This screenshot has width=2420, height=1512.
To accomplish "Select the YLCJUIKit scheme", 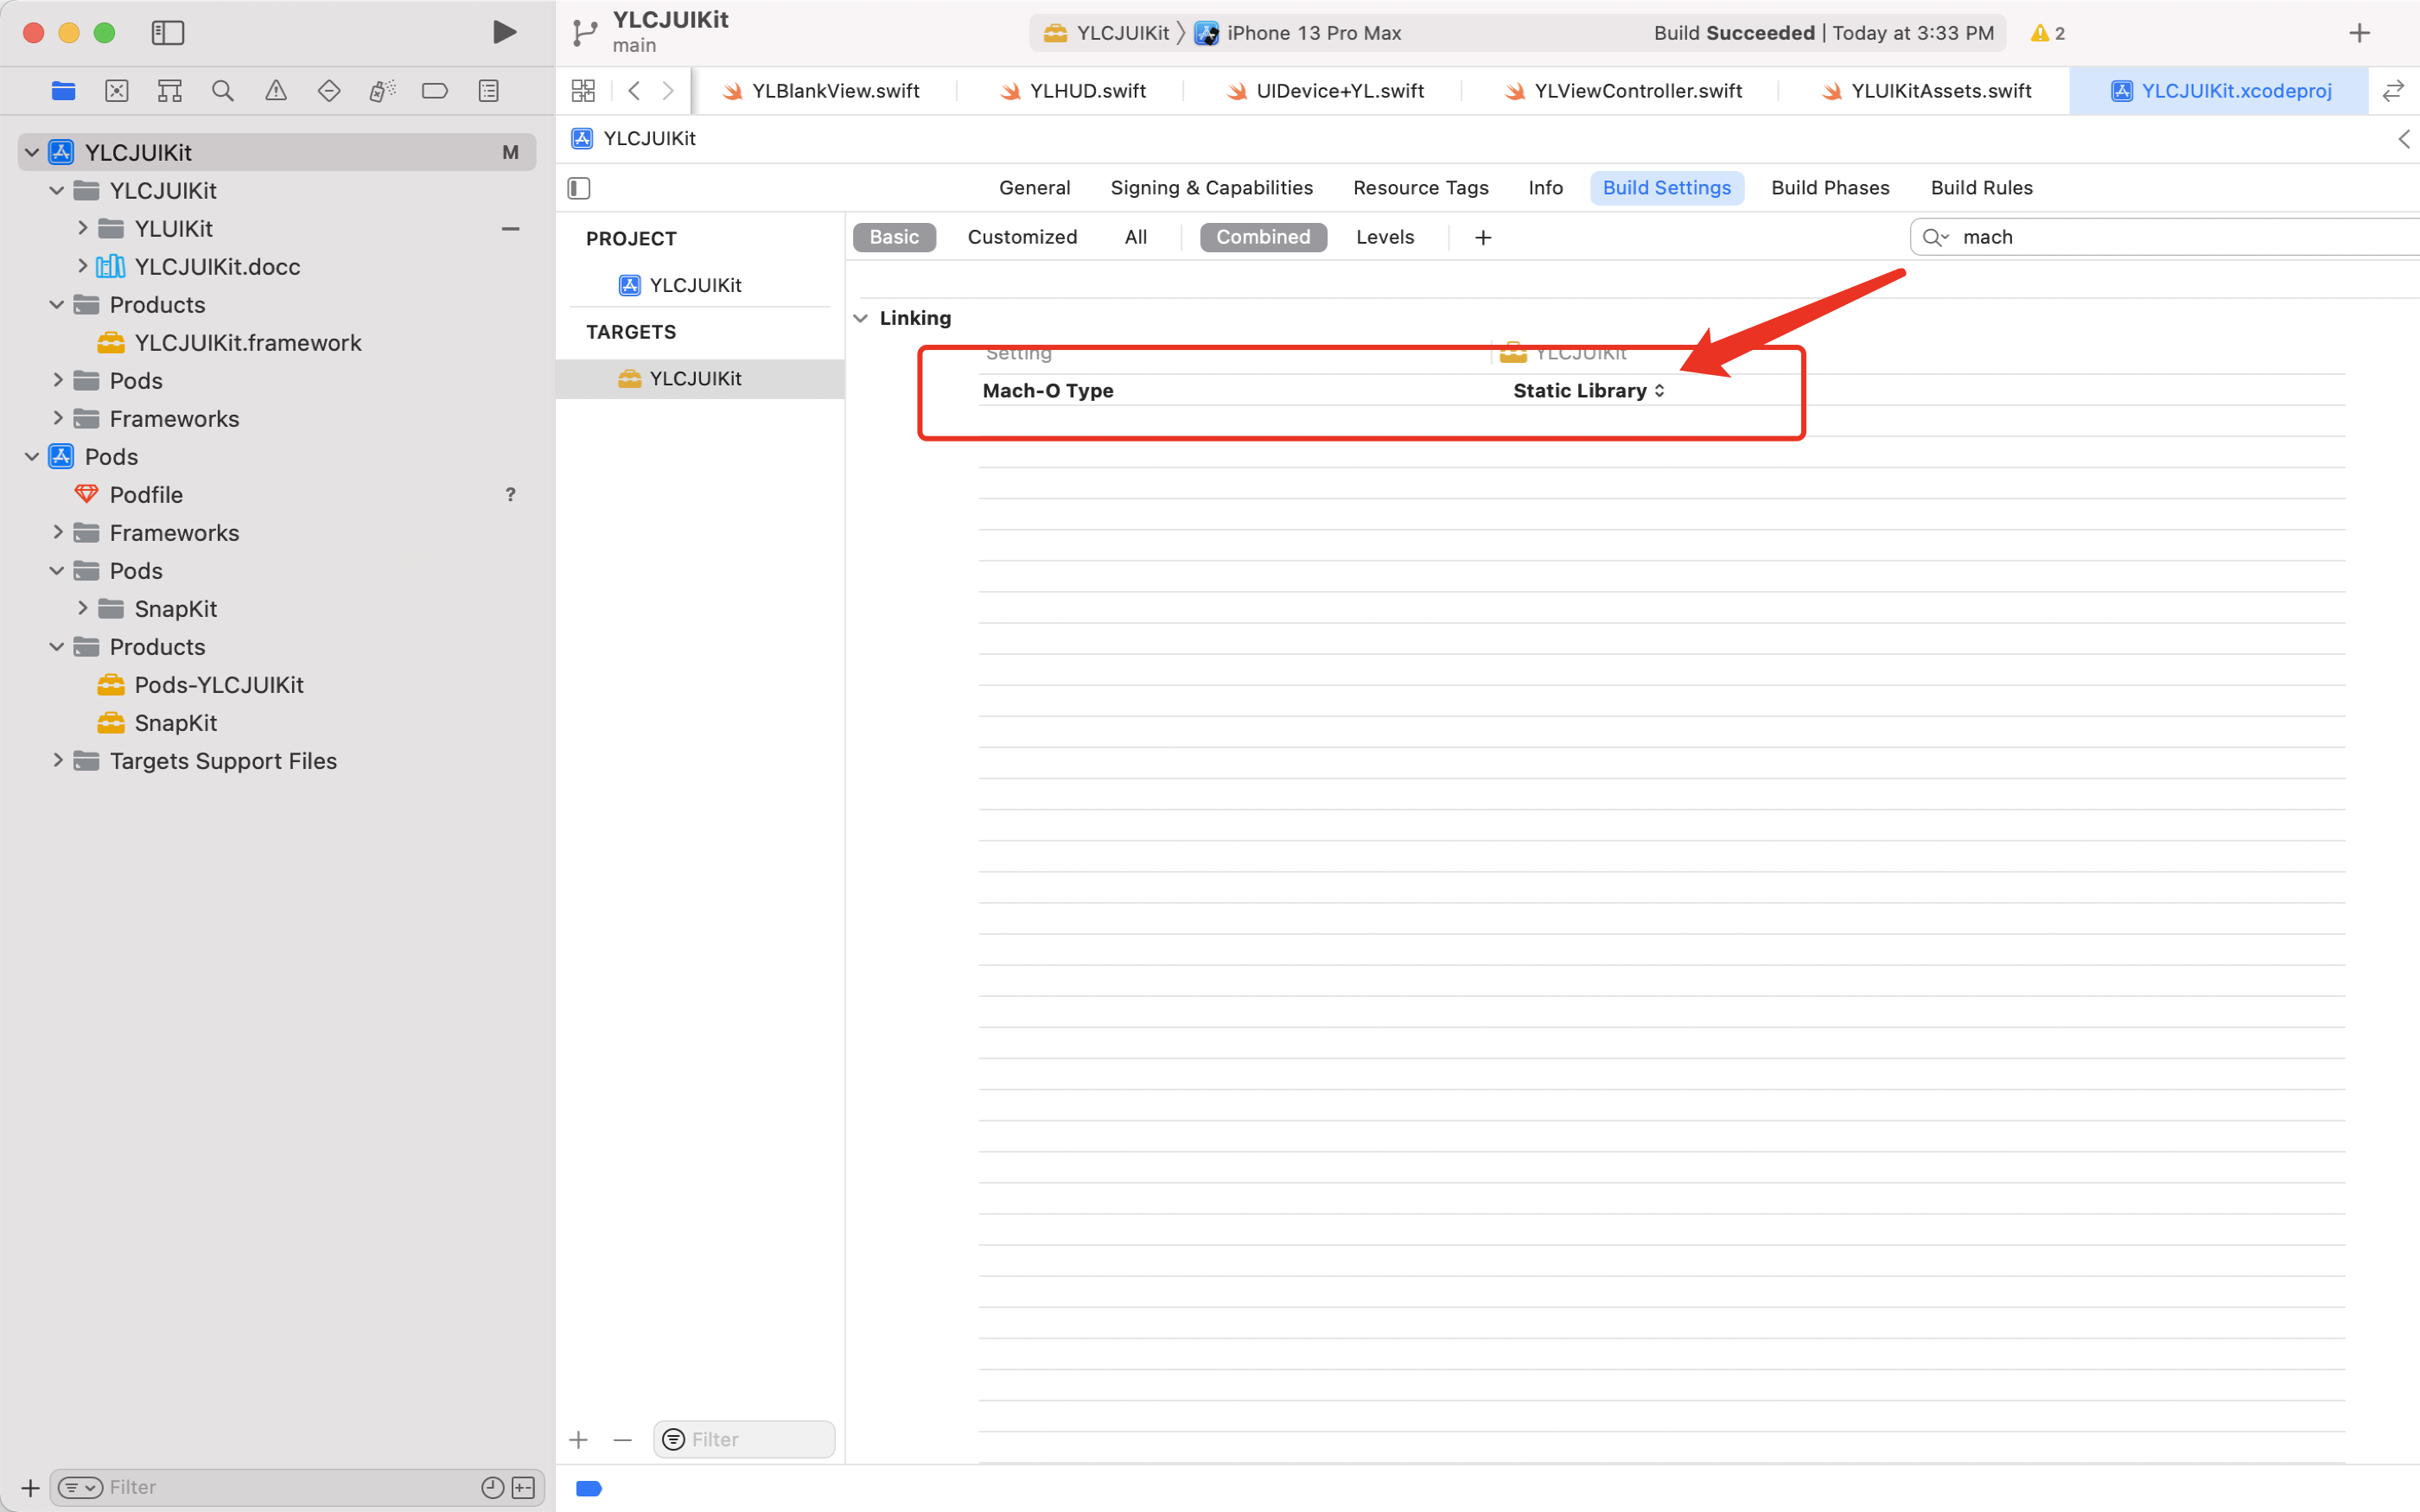I will tap(1106, 33).
